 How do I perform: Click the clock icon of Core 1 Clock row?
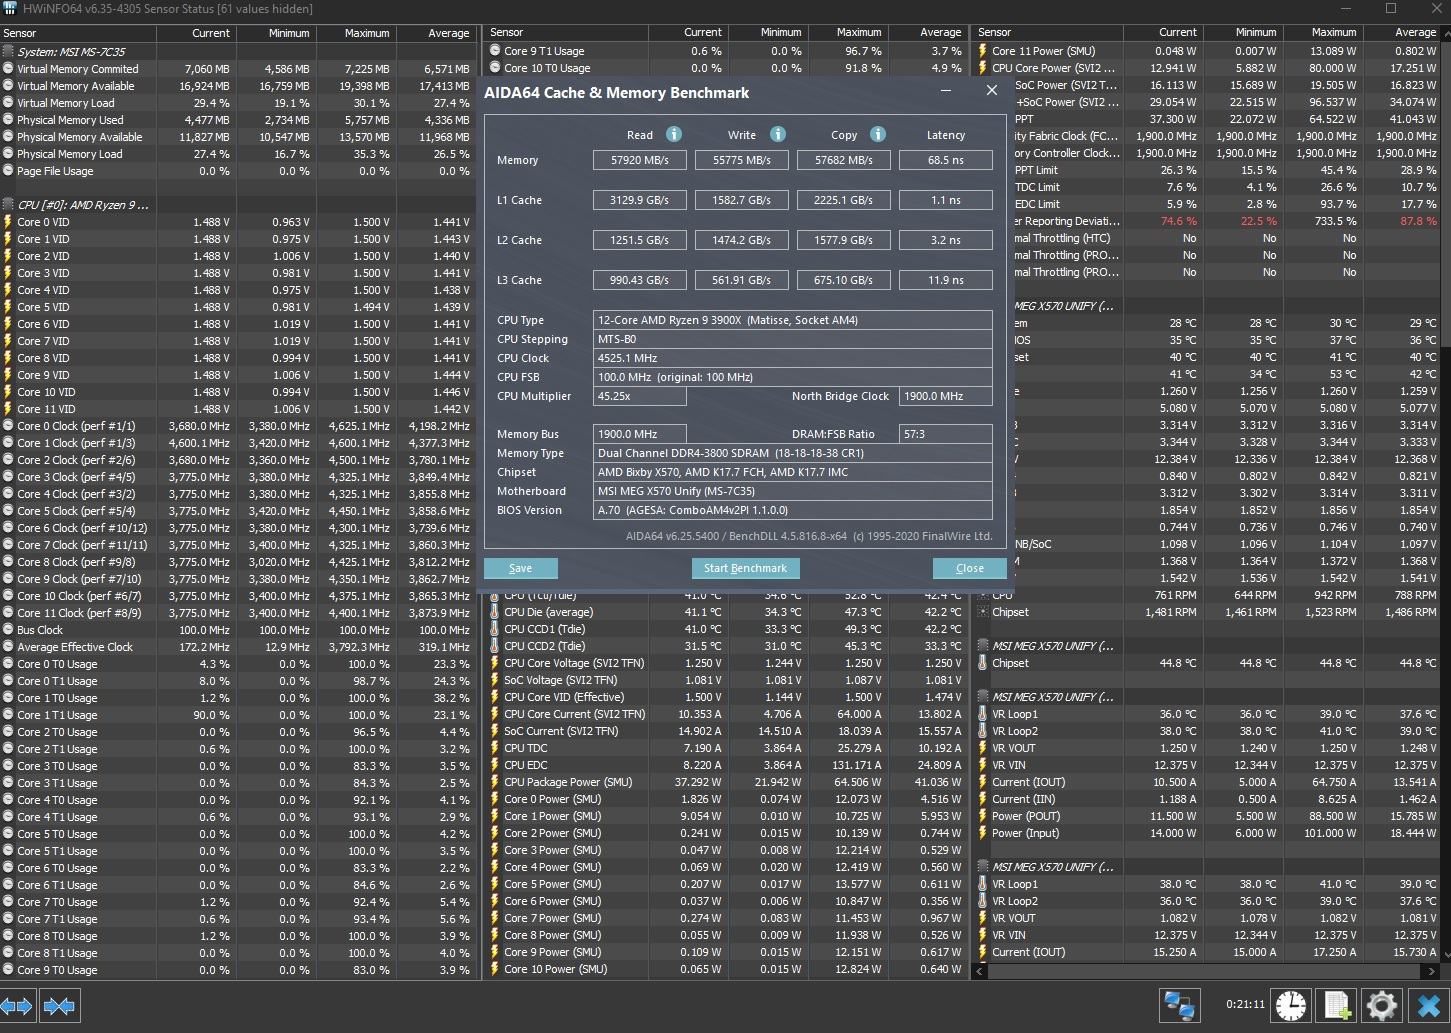point(9,443)
